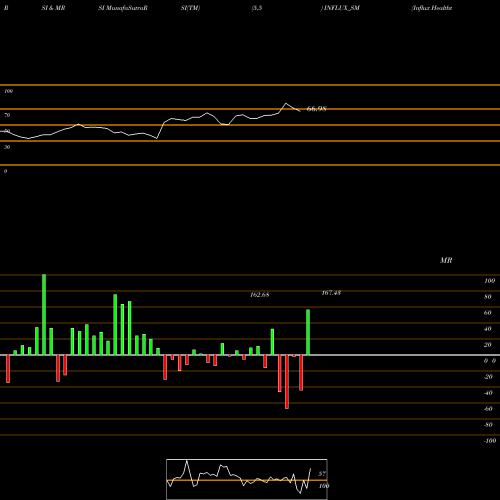Screen dimensions: 500x500
Task: Select the last green MR bar below 167.48
Action: click(308, 332)
